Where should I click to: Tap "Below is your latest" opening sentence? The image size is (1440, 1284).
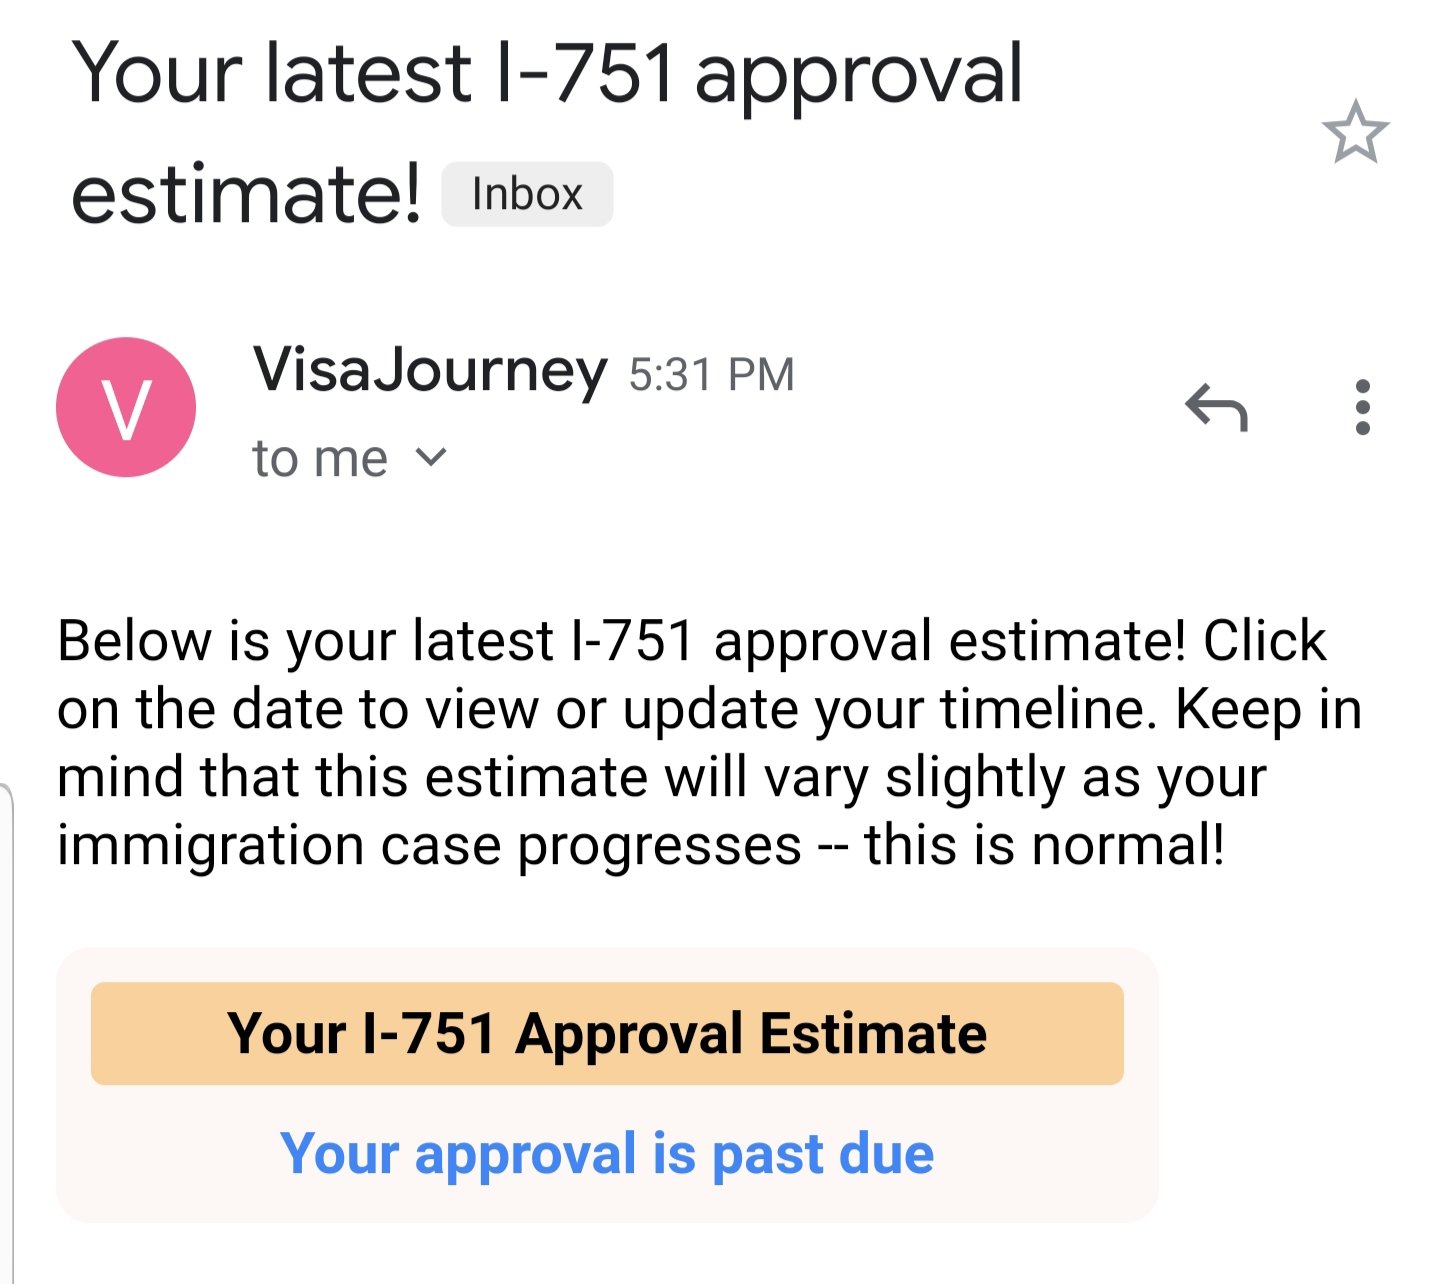(x=305, y=641)
